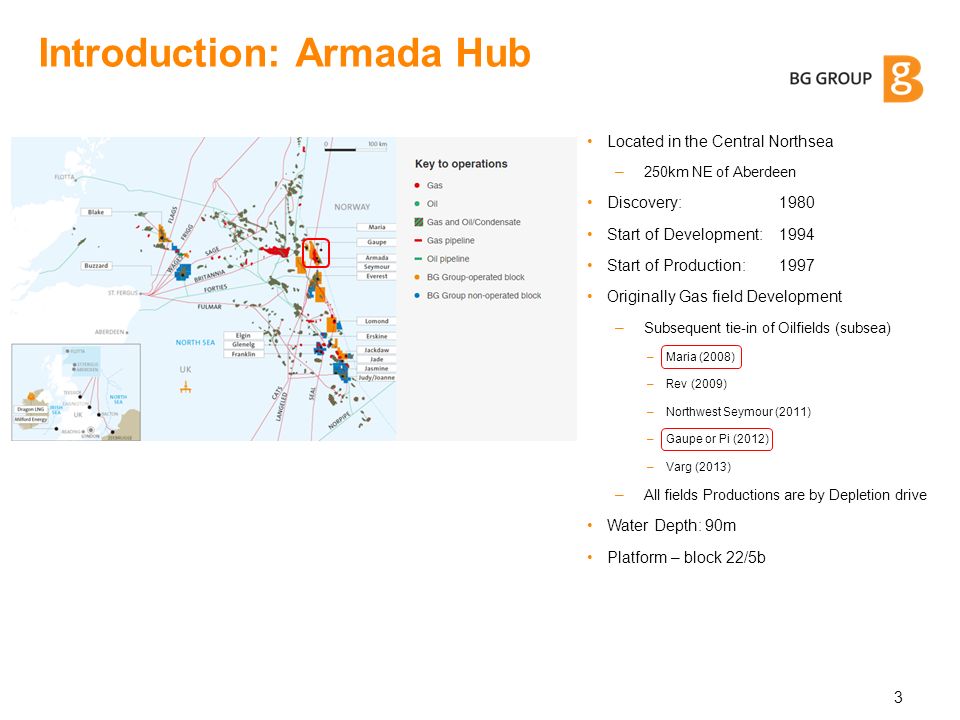Click the hatched Gas and Oil/Condensate legend square

click(x=419, y=222)
